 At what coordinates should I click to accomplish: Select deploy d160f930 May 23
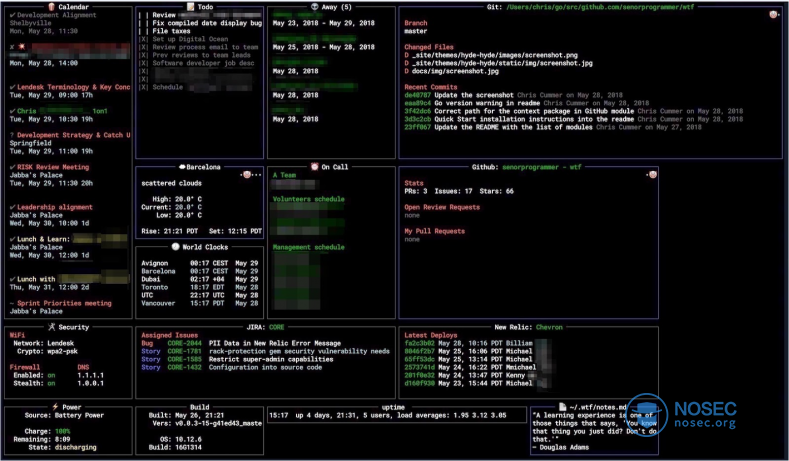click(x=468, y=383)
